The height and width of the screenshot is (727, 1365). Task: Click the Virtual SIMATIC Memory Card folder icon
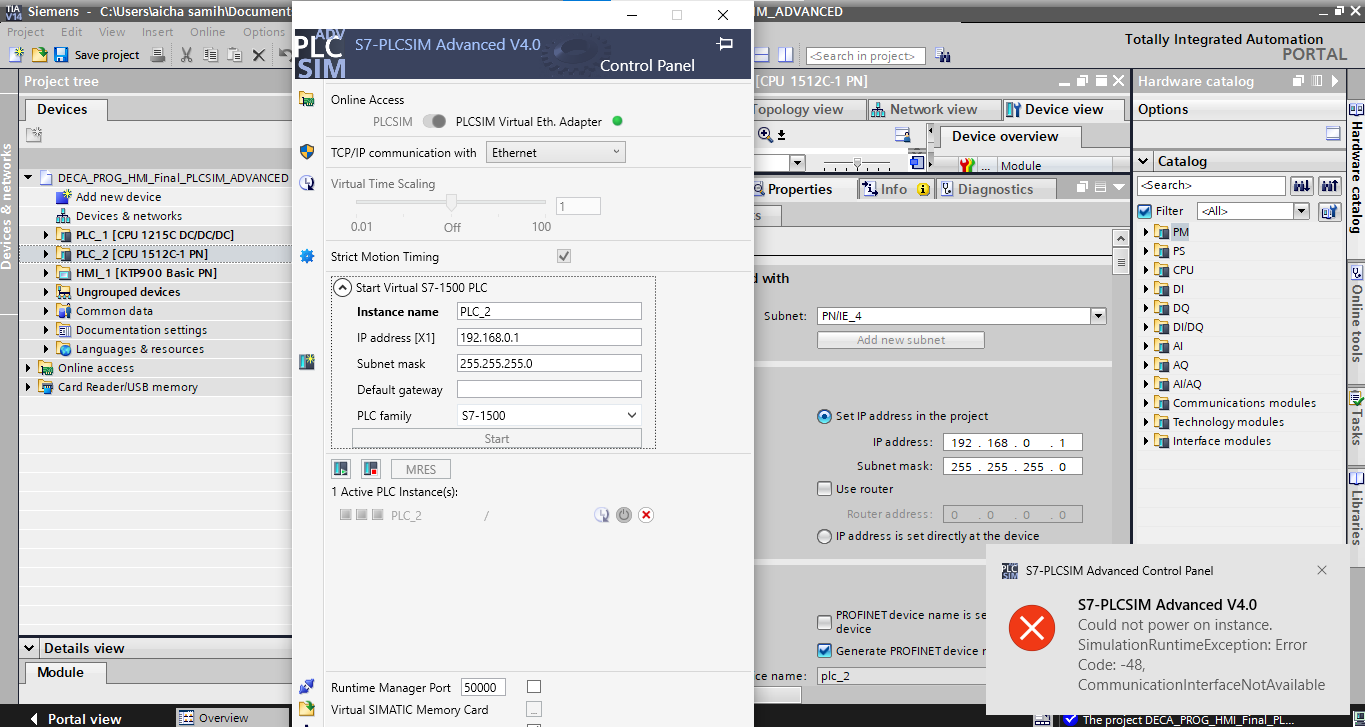[307, 709]
